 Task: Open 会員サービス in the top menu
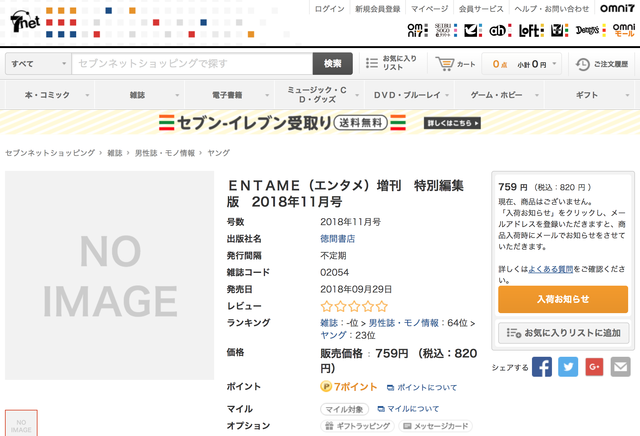[481, 9]
